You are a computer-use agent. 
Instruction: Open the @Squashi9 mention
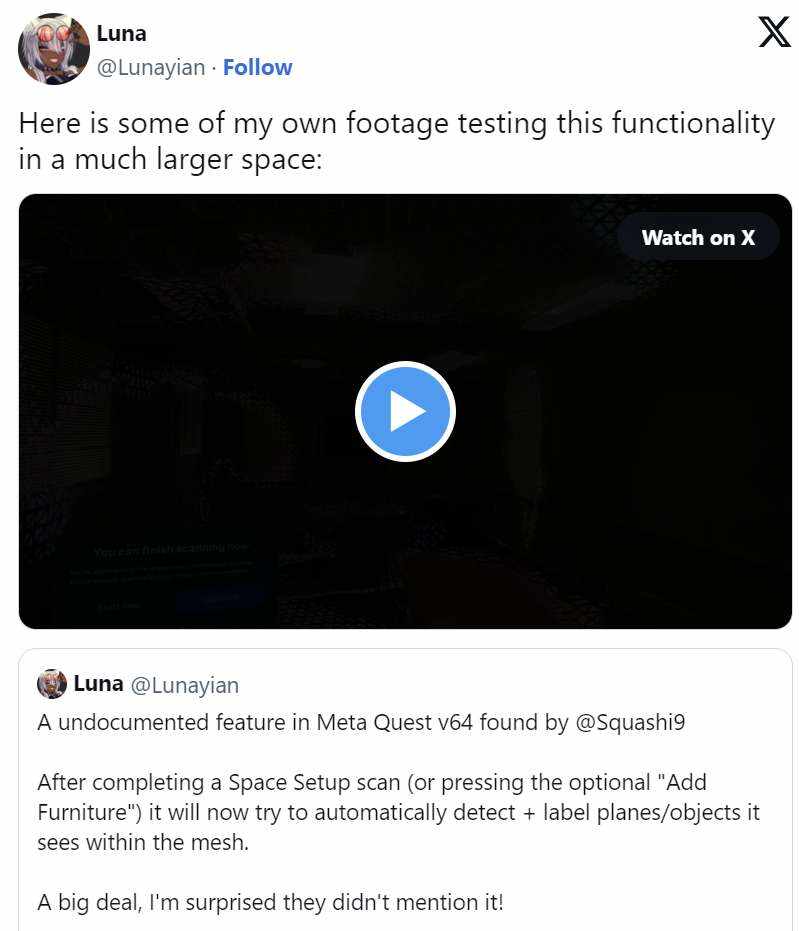pos(630,723)
